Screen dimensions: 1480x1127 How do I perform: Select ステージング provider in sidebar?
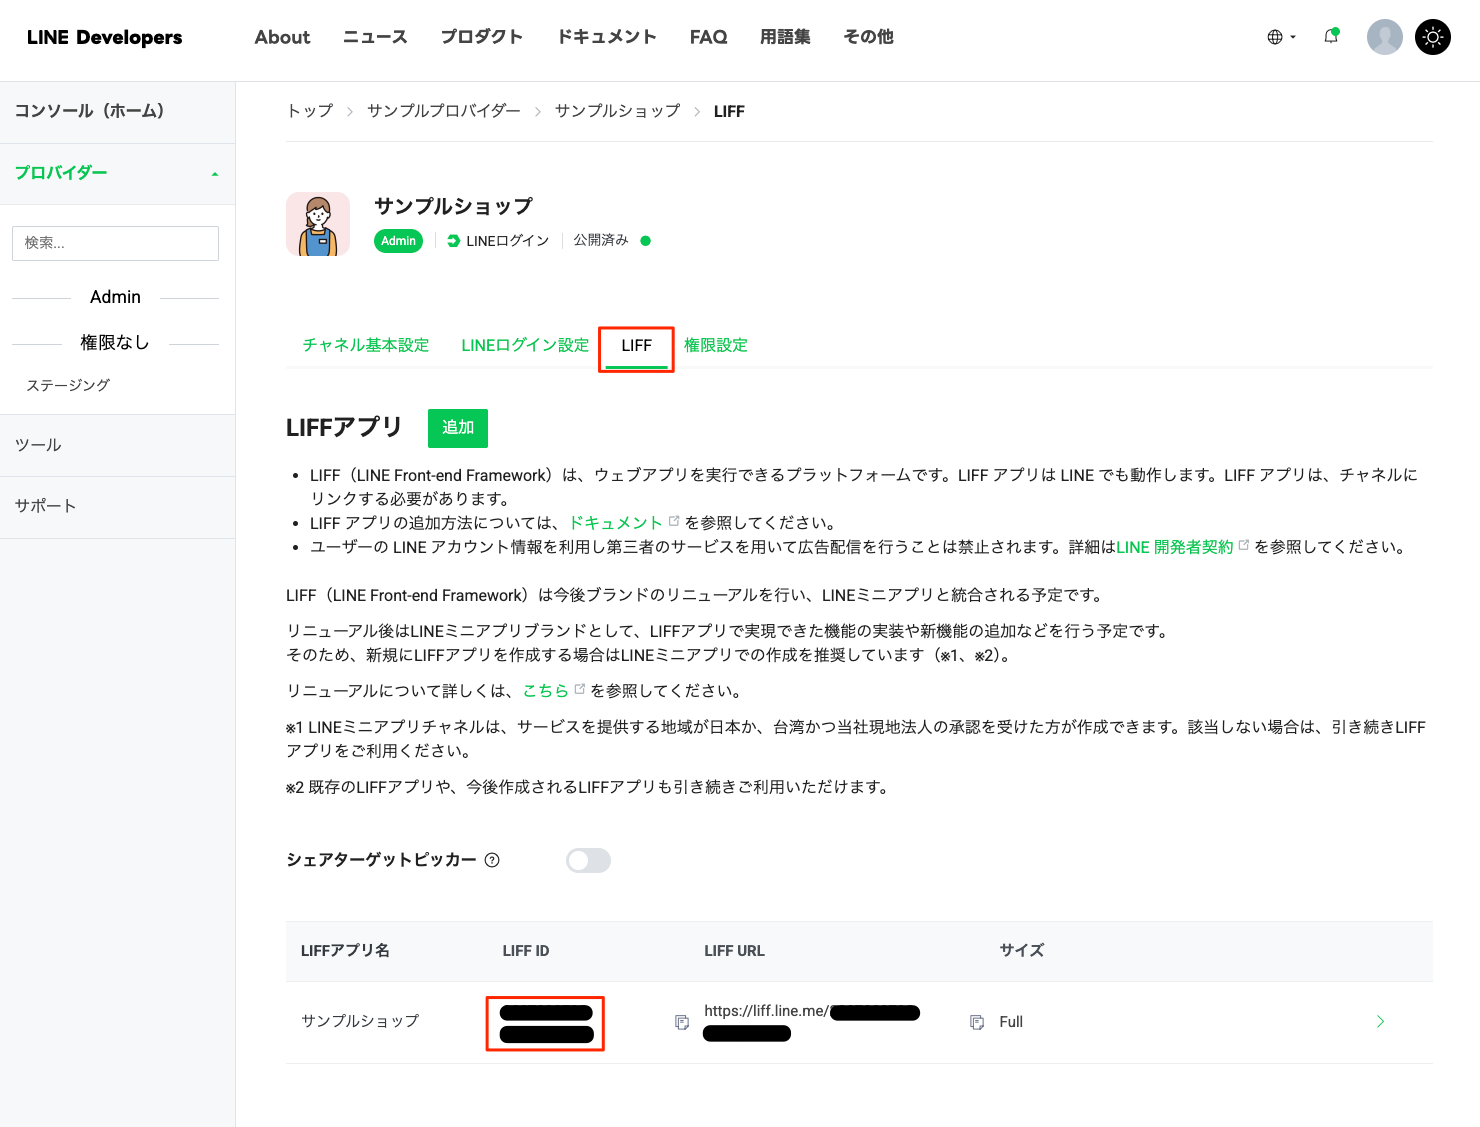[x=68, y=385]
